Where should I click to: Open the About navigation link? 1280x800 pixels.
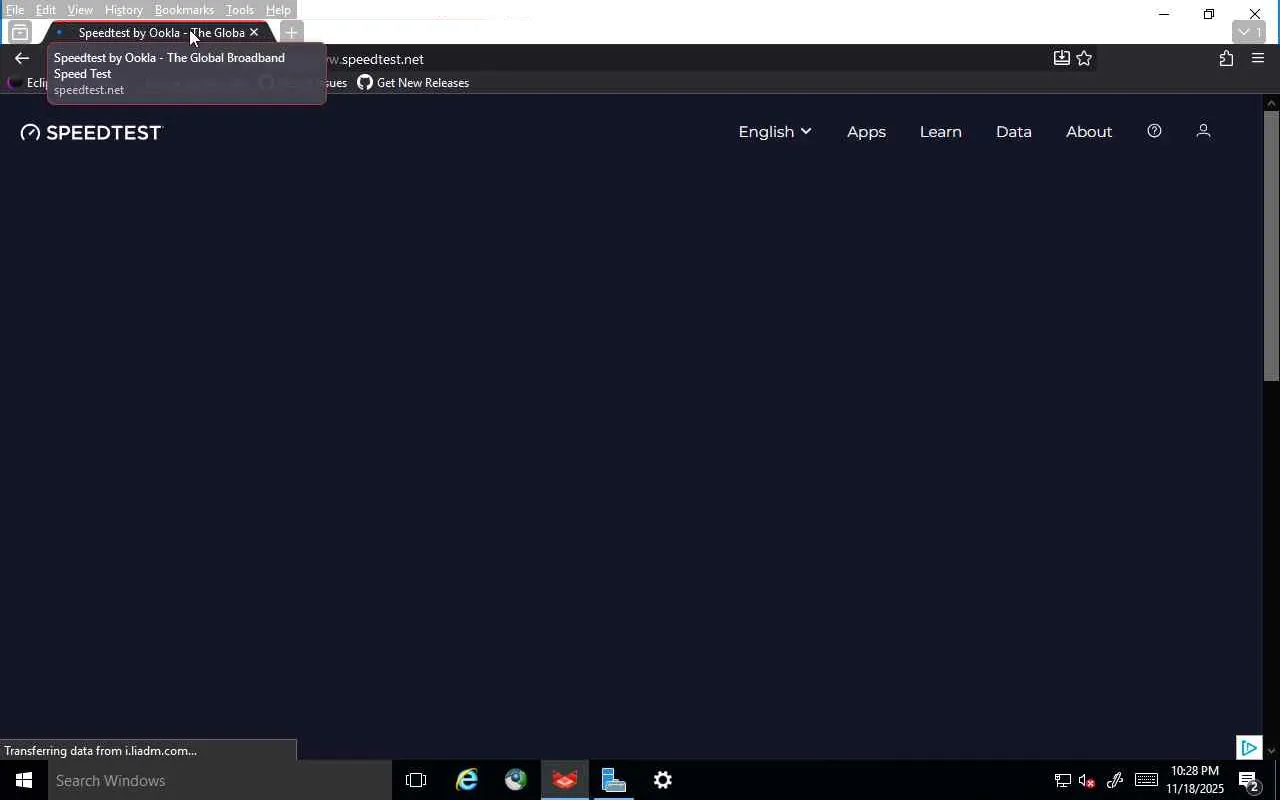click(1089, 132)
